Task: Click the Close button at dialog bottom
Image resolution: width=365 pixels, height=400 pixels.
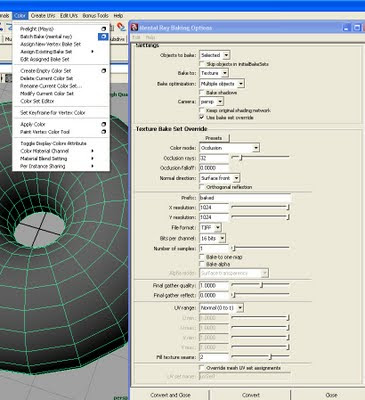Action: (331, 395)
